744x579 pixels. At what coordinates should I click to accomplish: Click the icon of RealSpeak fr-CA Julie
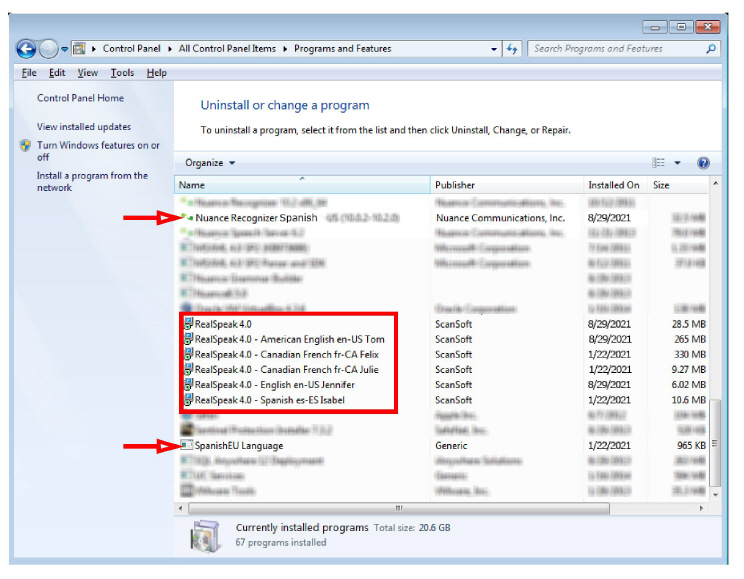click(188, 370)
